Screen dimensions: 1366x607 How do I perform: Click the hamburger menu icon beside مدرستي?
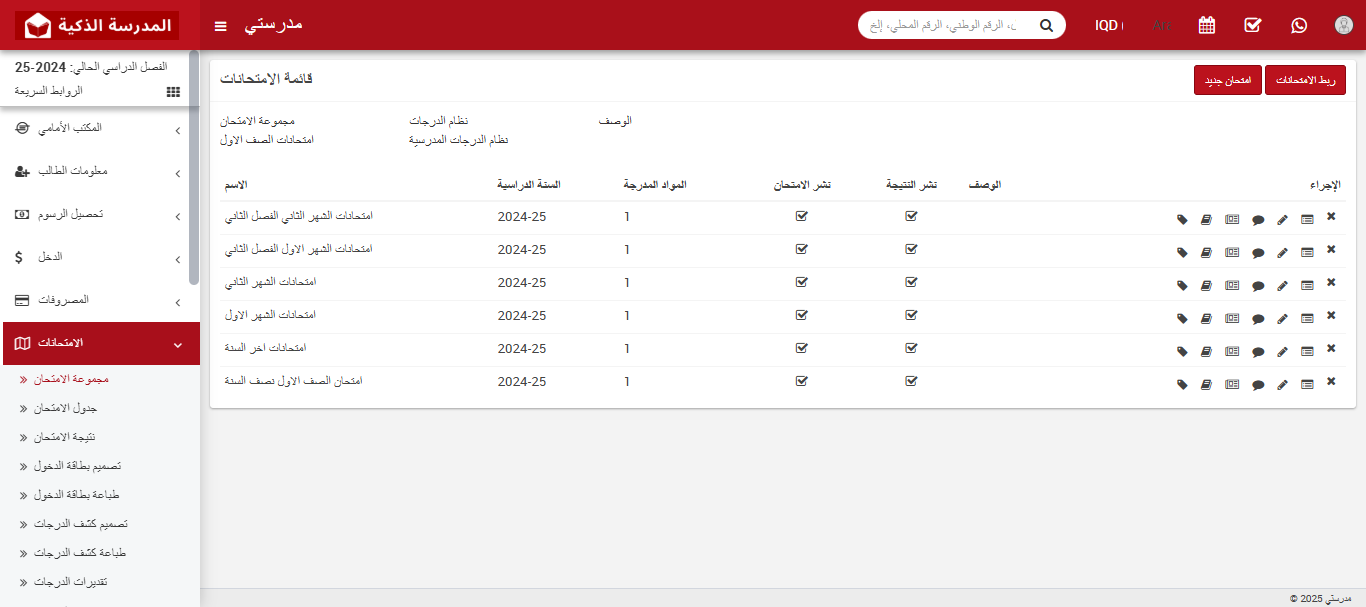coord(220,25)
